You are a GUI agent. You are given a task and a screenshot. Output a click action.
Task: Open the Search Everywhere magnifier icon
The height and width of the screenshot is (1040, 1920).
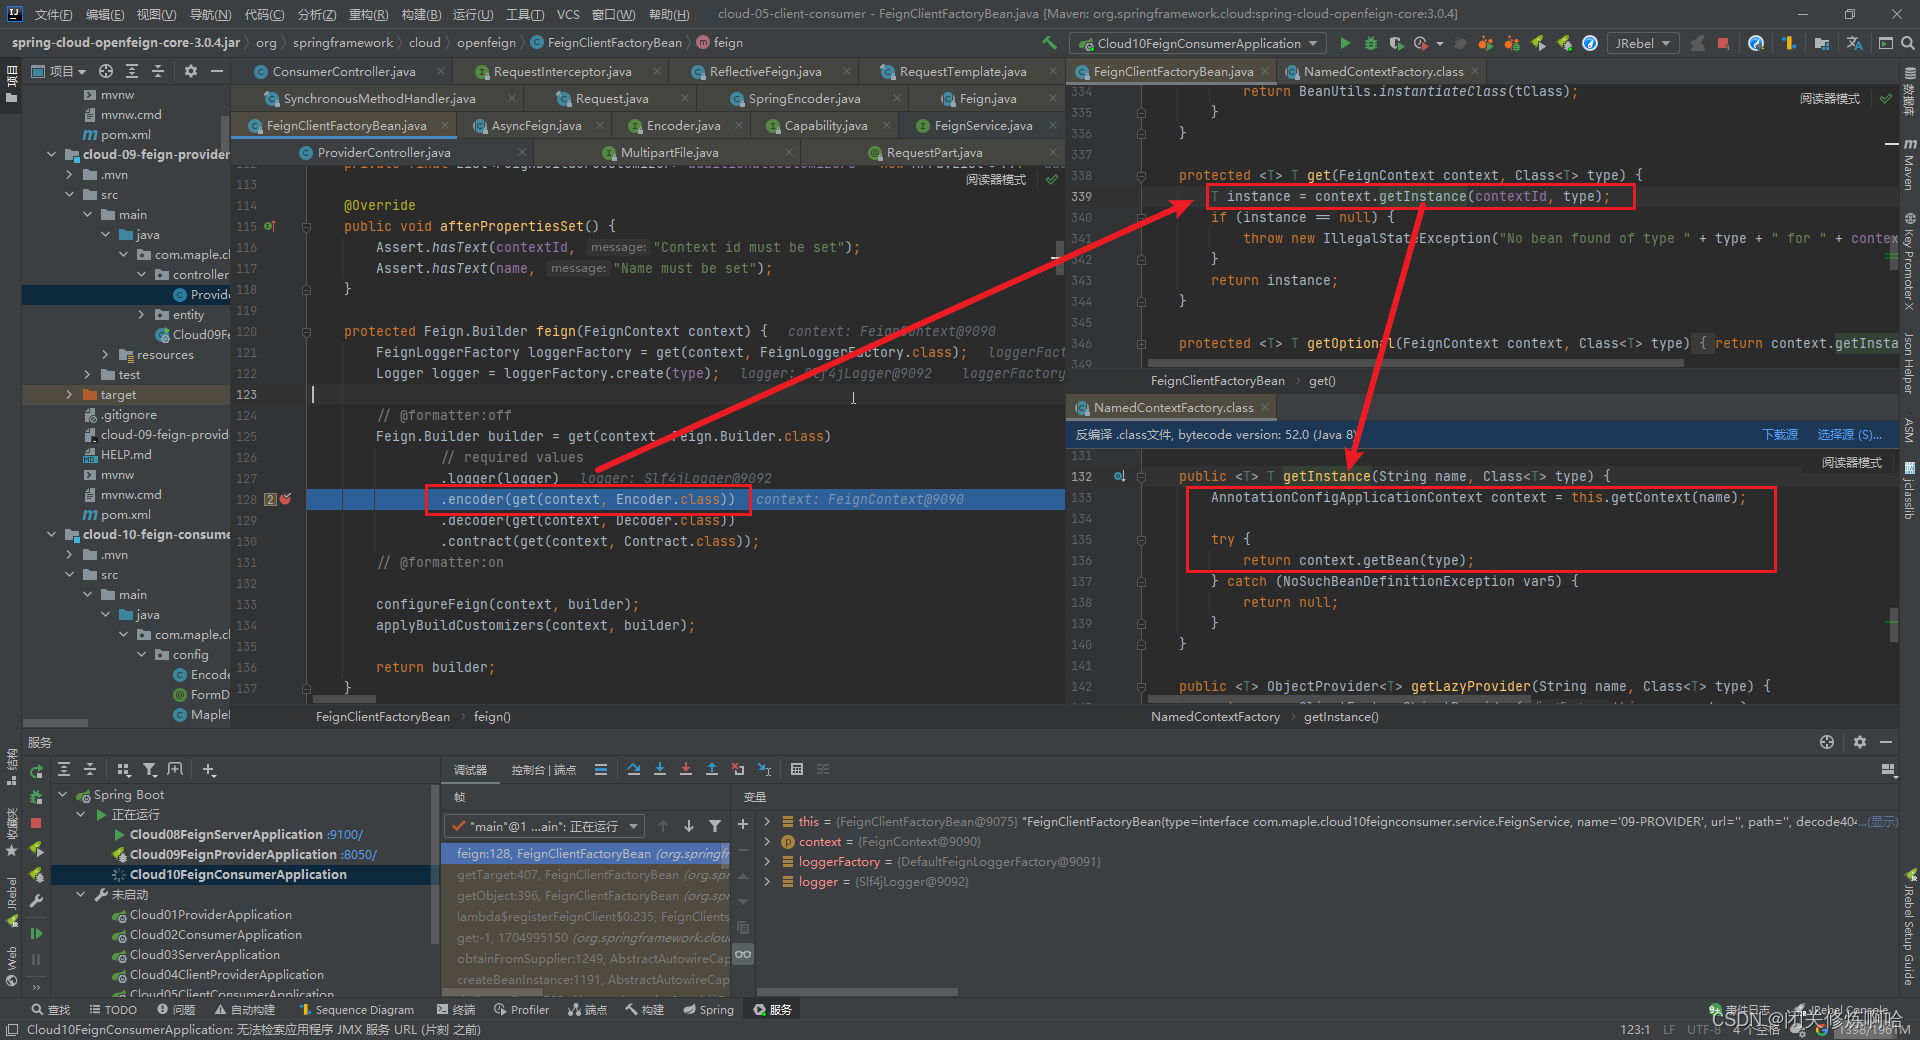point(1908,43)
